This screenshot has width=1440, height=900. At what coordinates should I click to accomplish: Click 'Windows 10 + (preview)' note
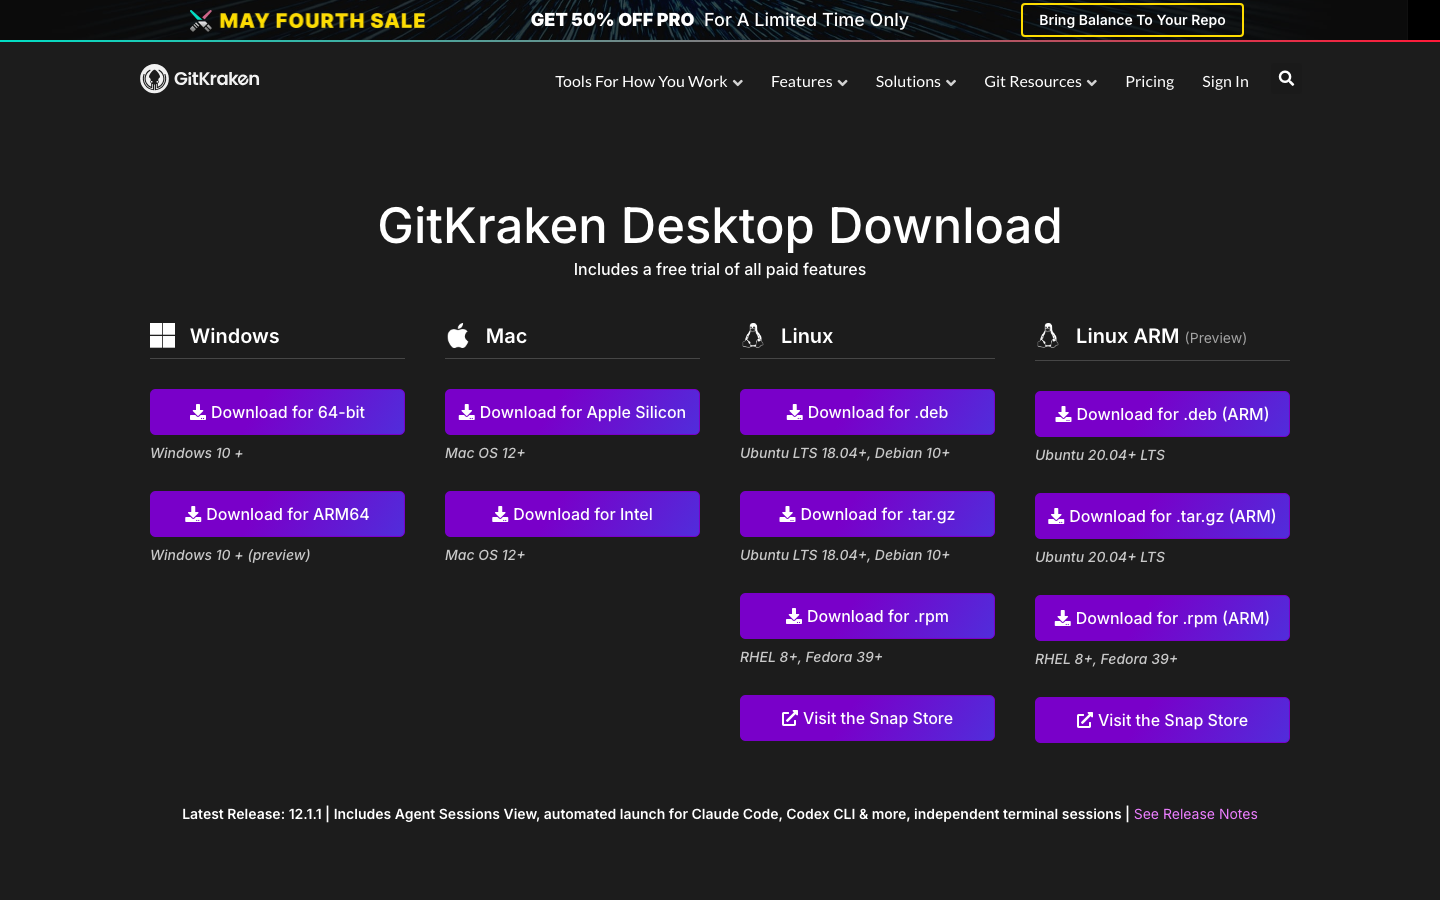pos(230,555)
